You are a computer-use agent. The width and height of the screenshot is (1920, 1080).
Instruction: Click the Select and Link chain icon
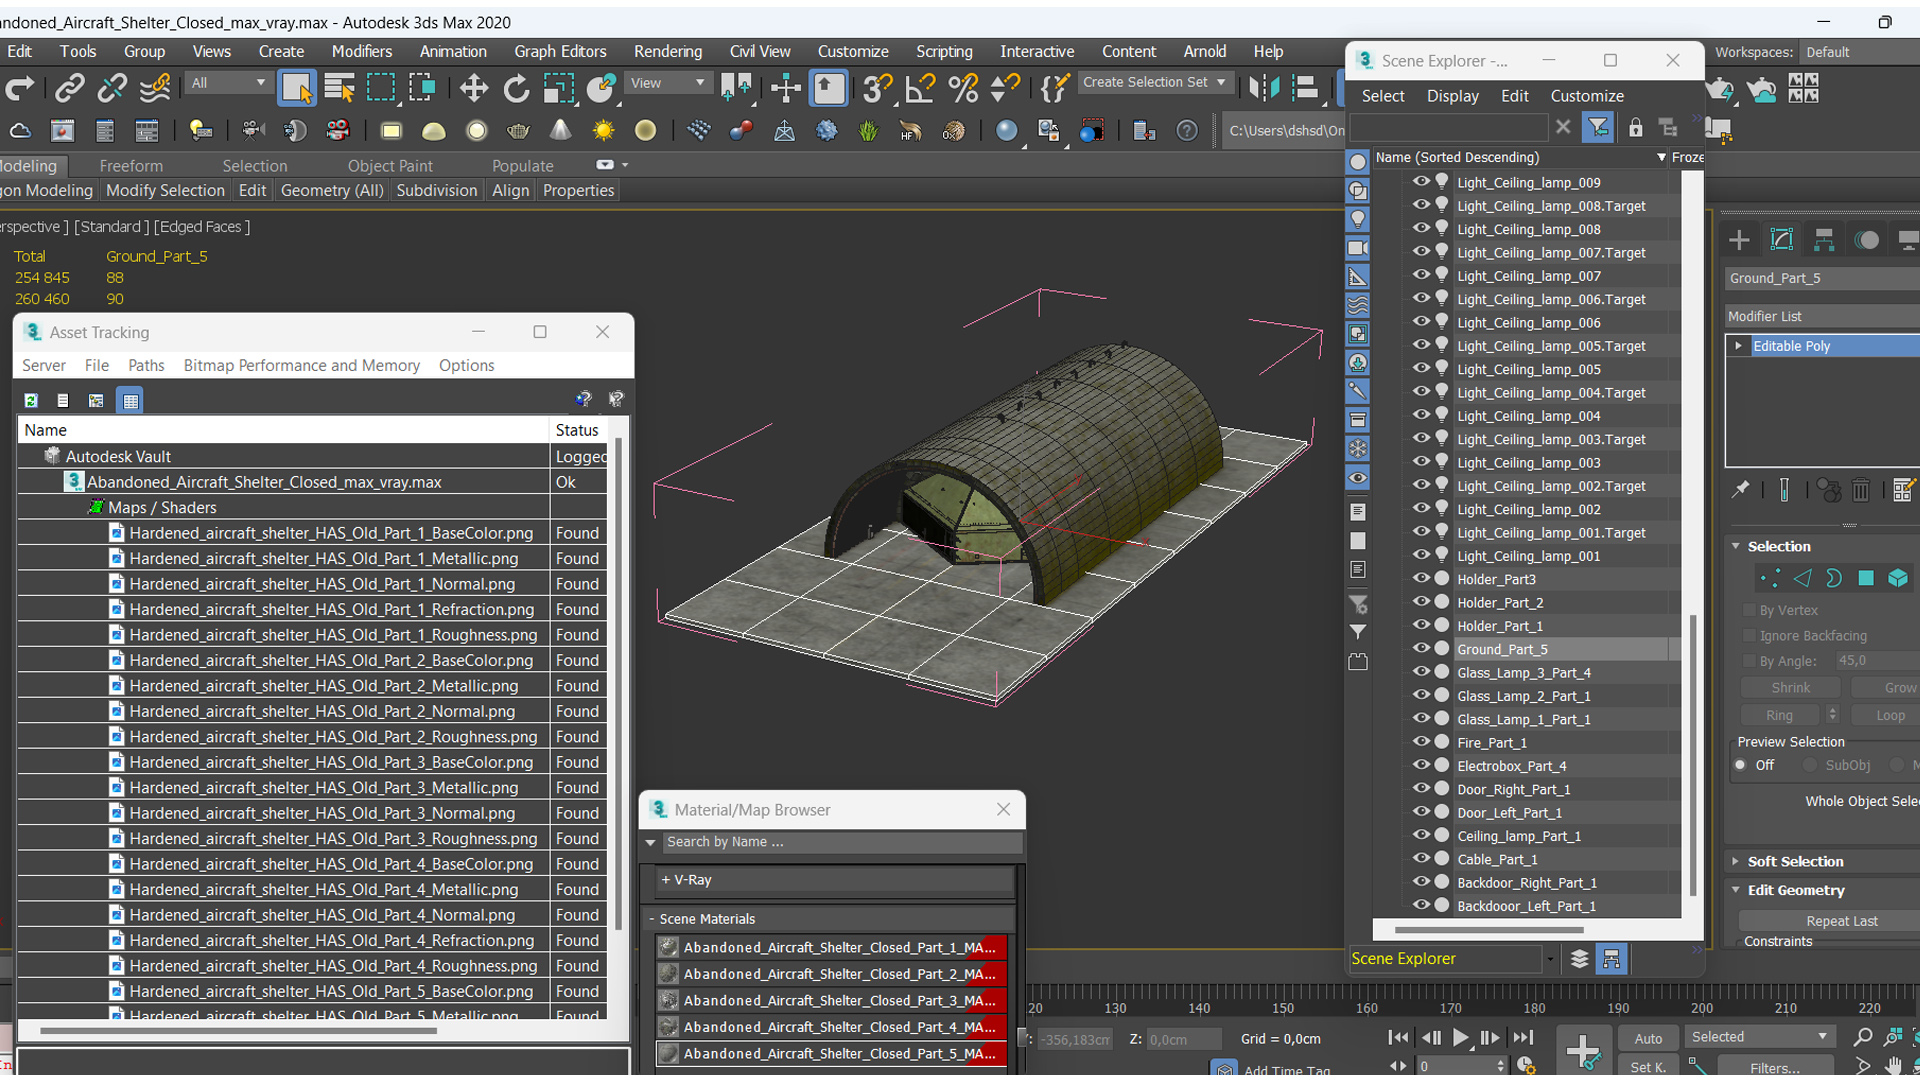coord(69,88)
